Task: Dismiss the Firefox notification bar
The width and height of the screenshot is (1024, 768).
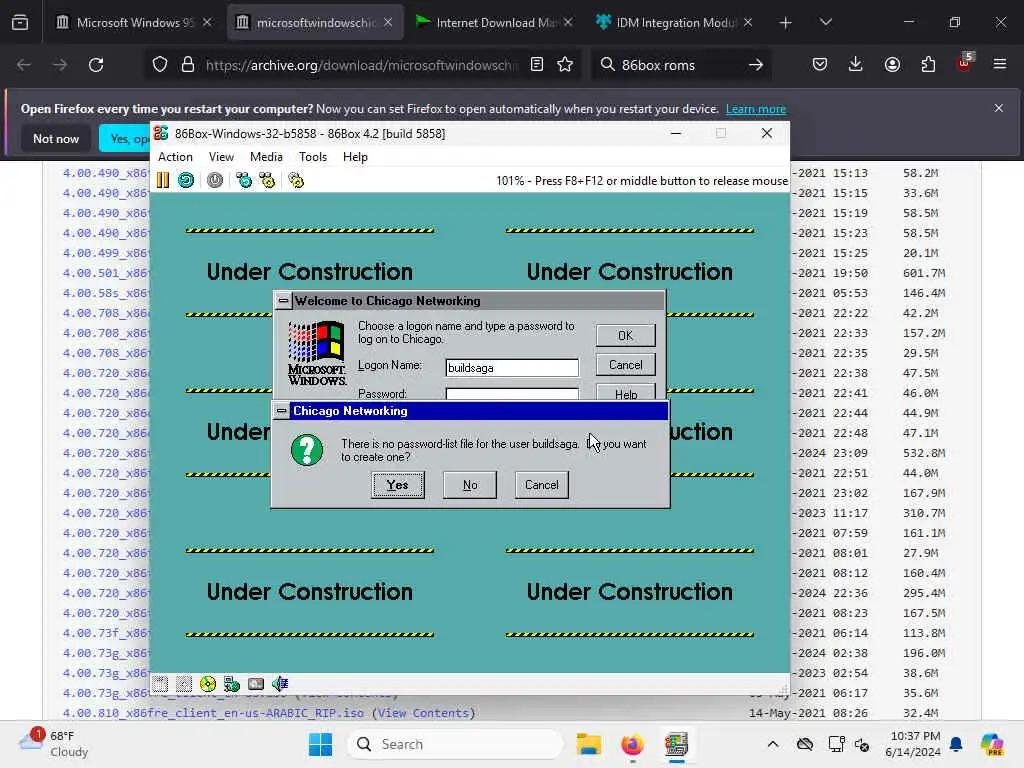Action: (x=999, y=108)
